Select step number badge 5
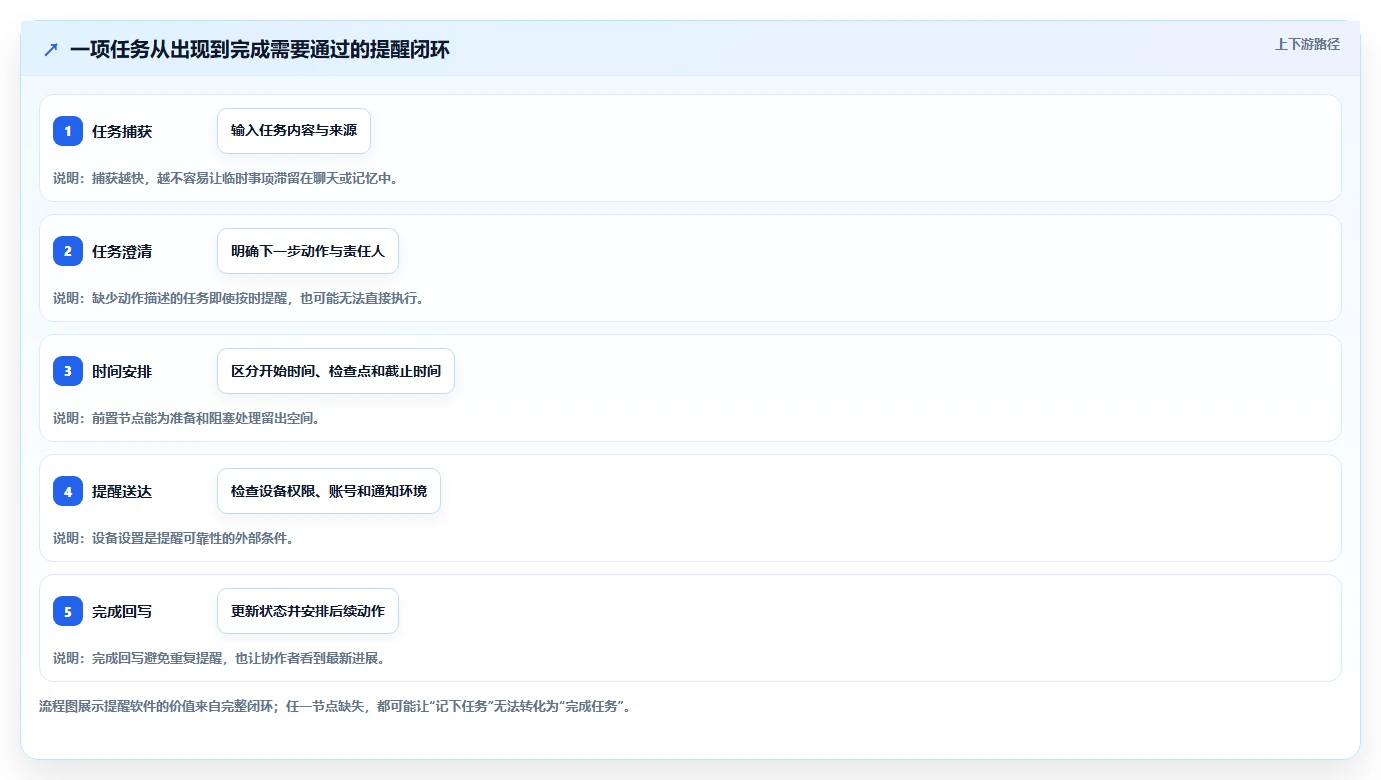This screenshot has height=780, width=1381. click(x=68, y=611)
